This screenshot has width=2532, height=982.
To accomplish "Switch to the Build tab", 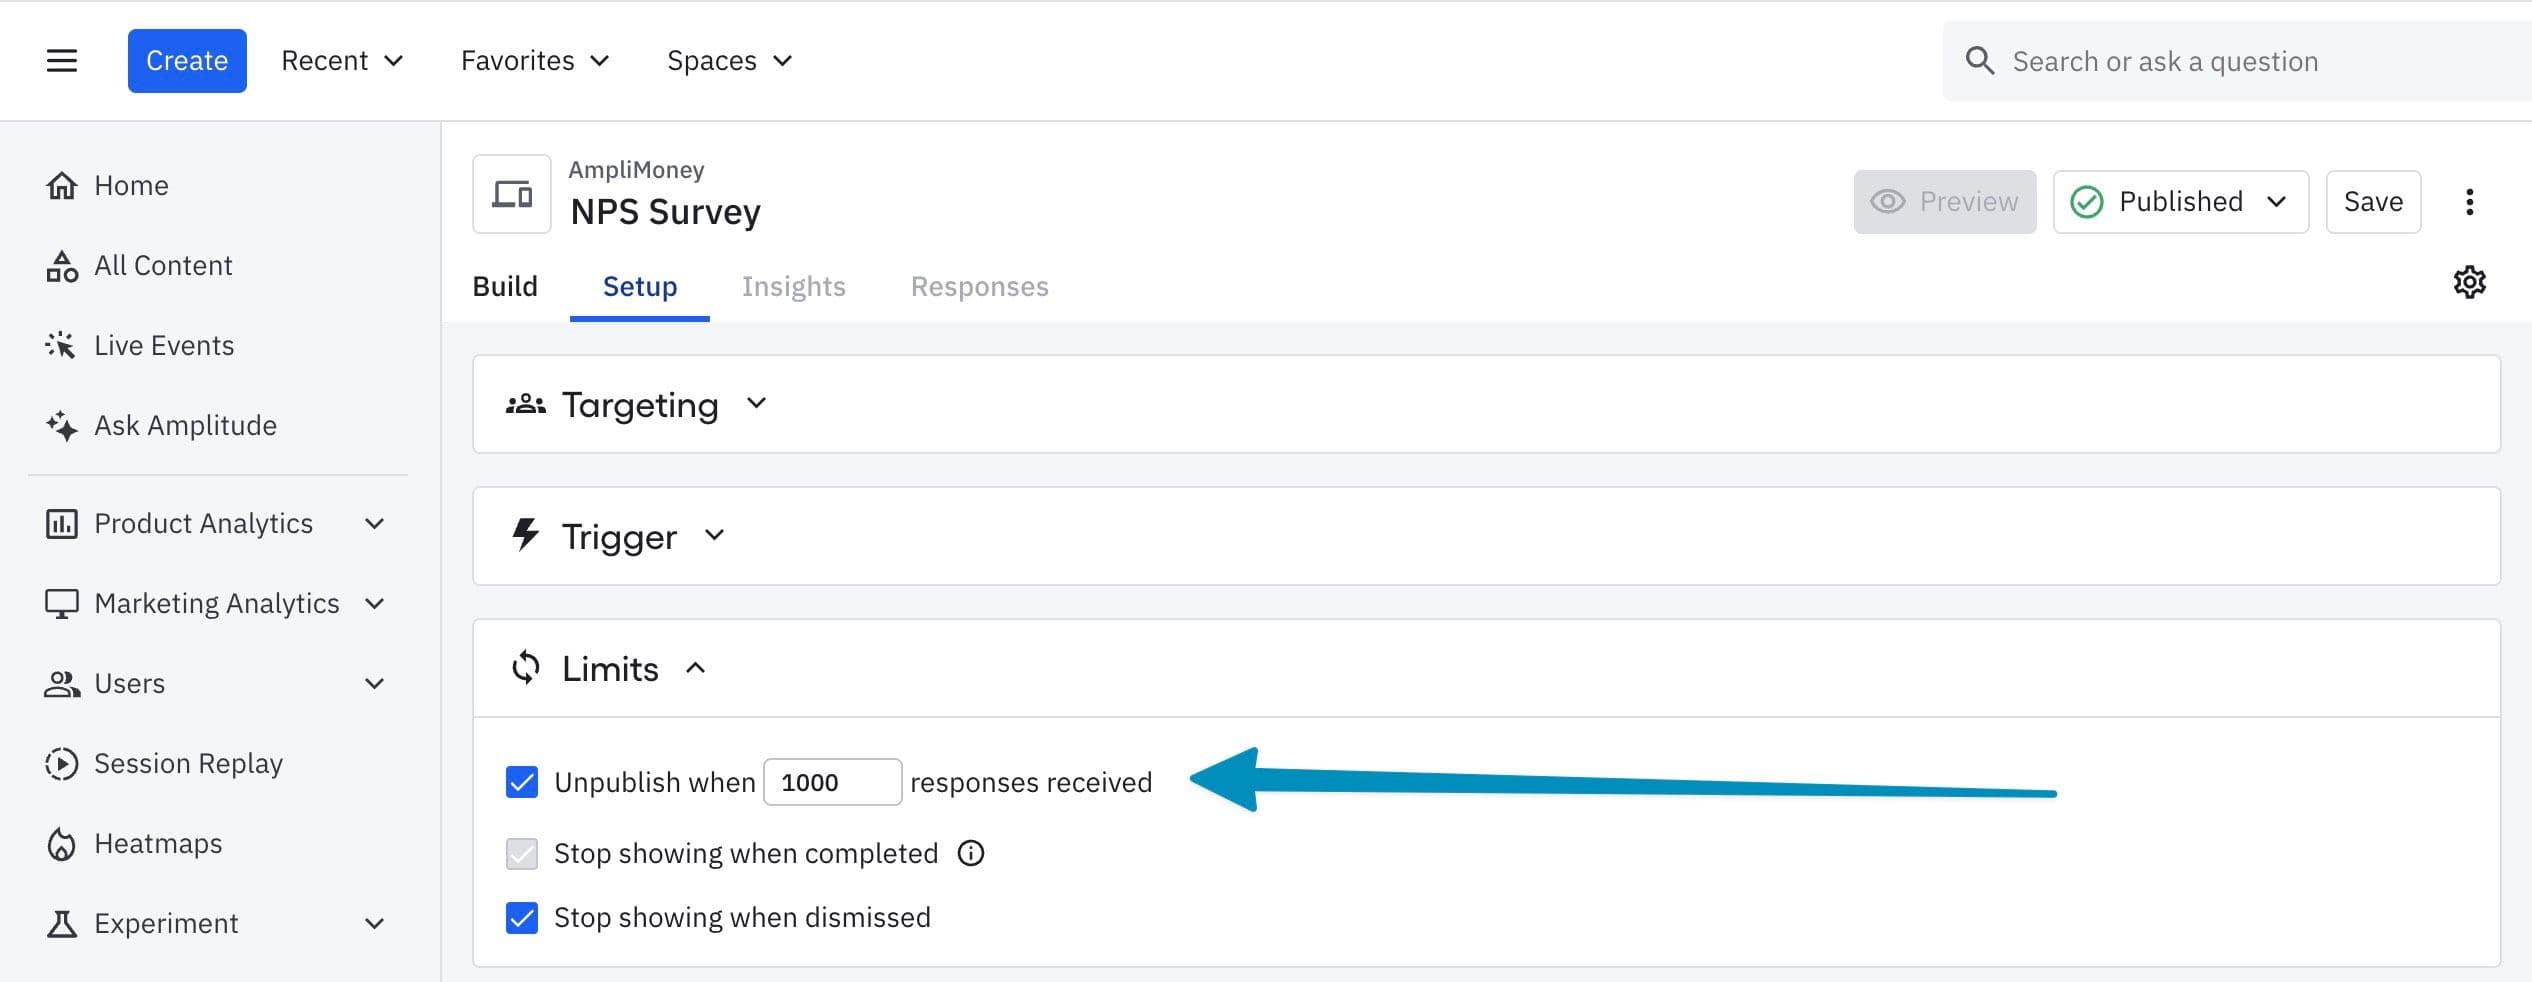I will (505, 287).
